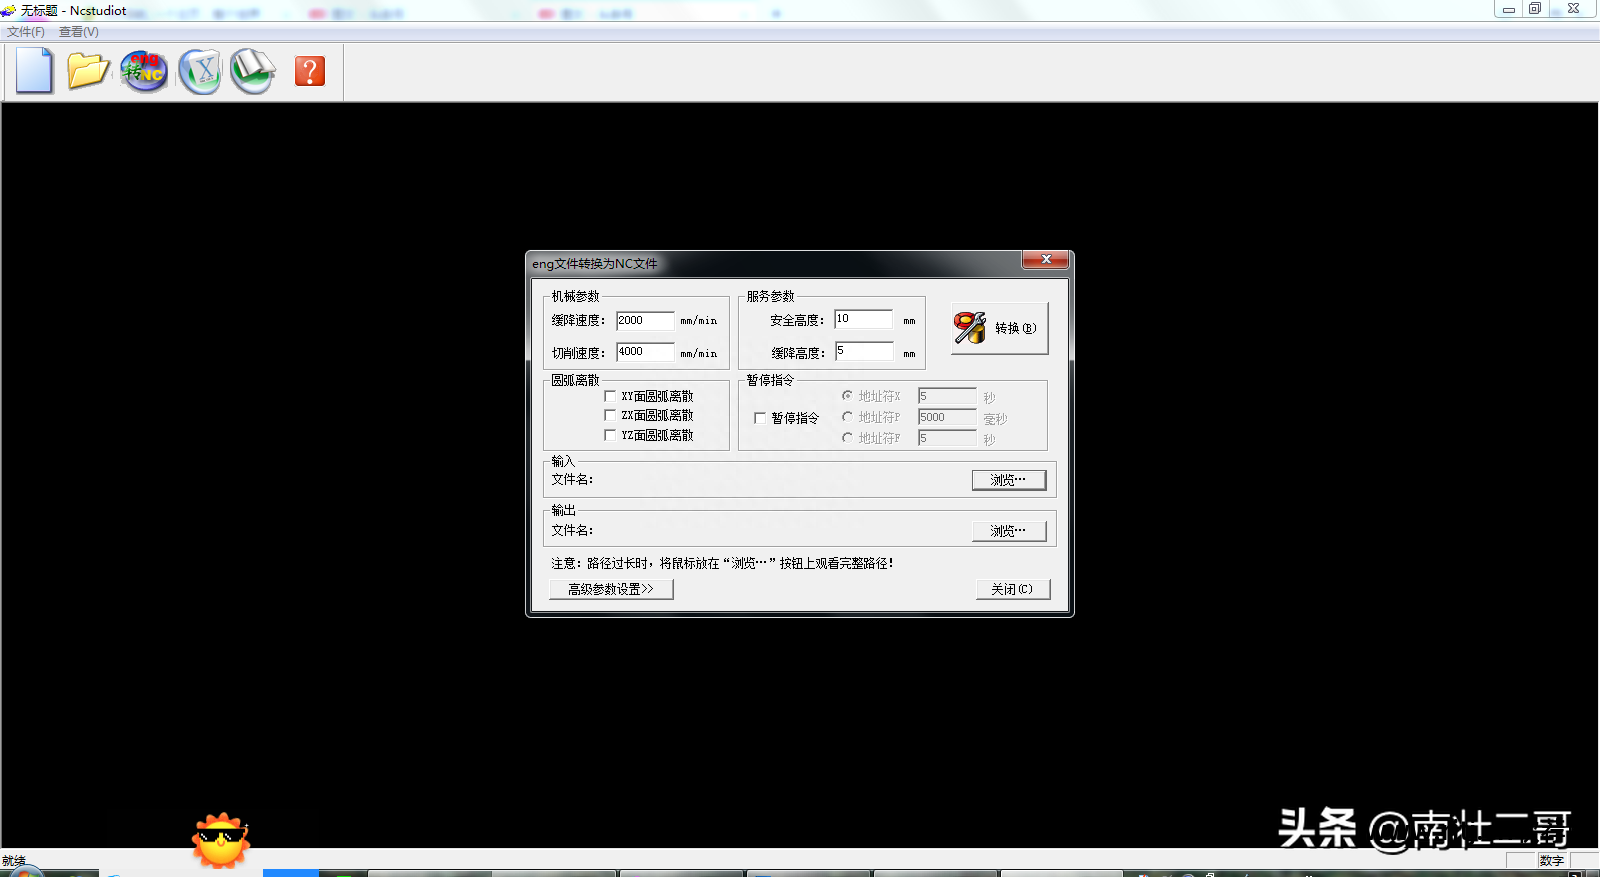
Task: Expand 高级参数设置>> advanced settings
Action: (x=611, y=589)
